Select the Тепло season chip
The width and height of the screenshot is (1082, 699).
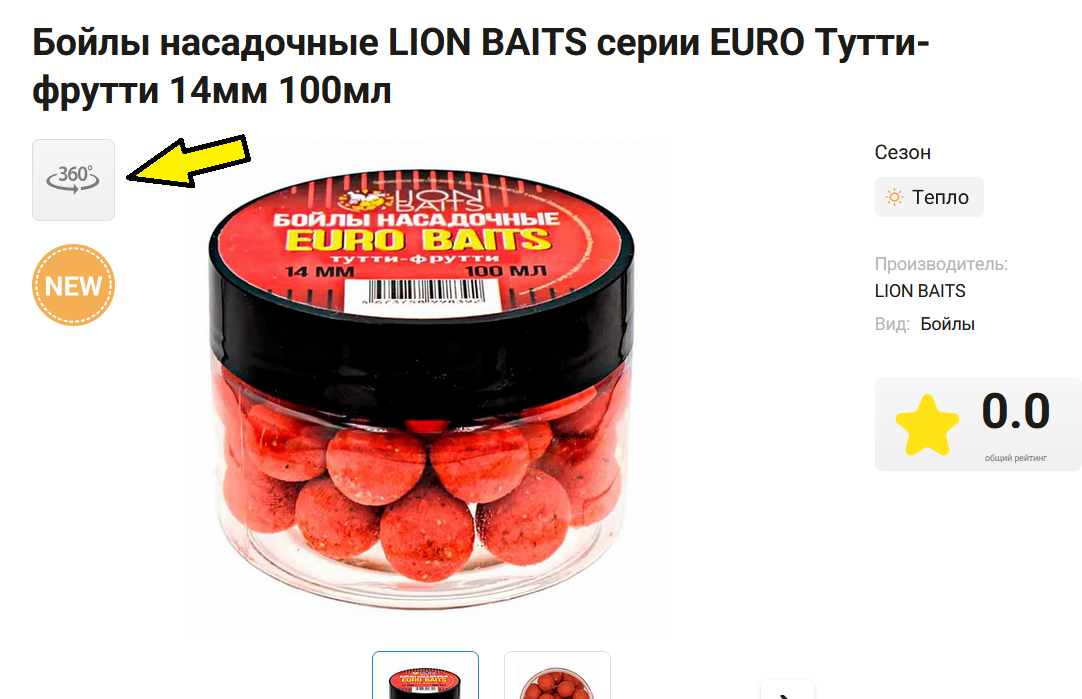pos(929,197)
